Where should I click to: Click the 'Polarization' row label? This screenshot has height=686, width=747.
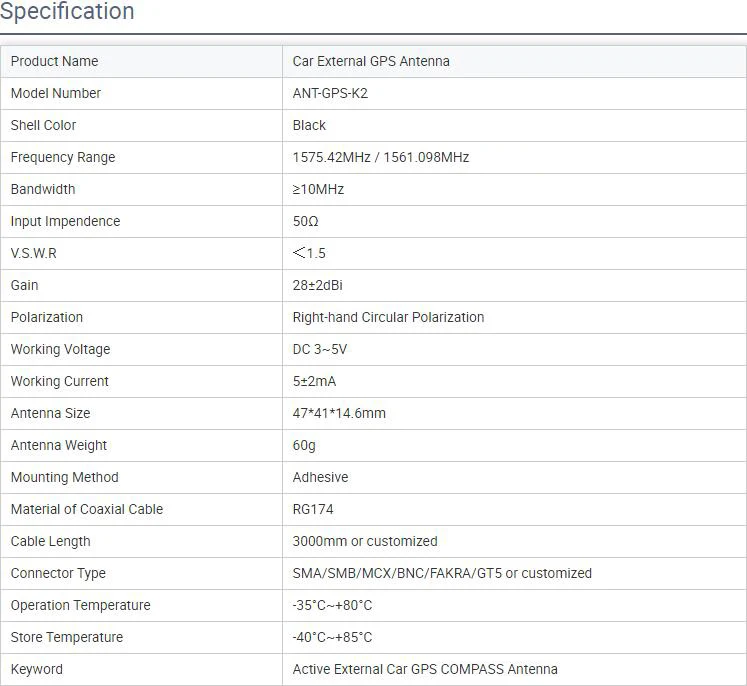pyautogui.click(x=47, y=317)
